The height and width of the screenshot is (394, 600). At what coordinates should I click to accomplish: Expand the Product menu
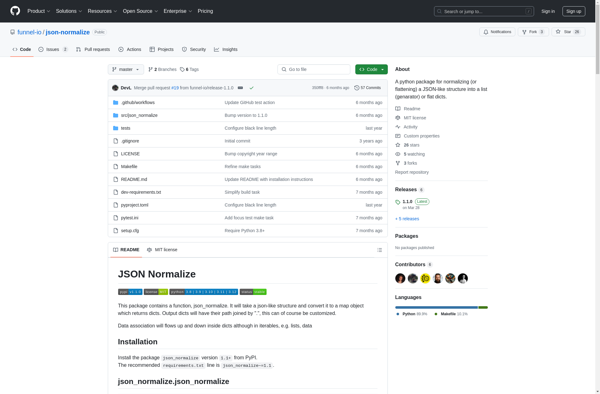click(x=38, y=11)
